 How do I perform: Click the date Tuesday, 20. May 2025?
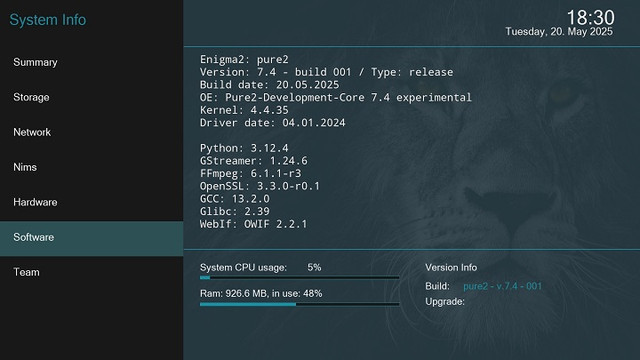pos(559,32)
